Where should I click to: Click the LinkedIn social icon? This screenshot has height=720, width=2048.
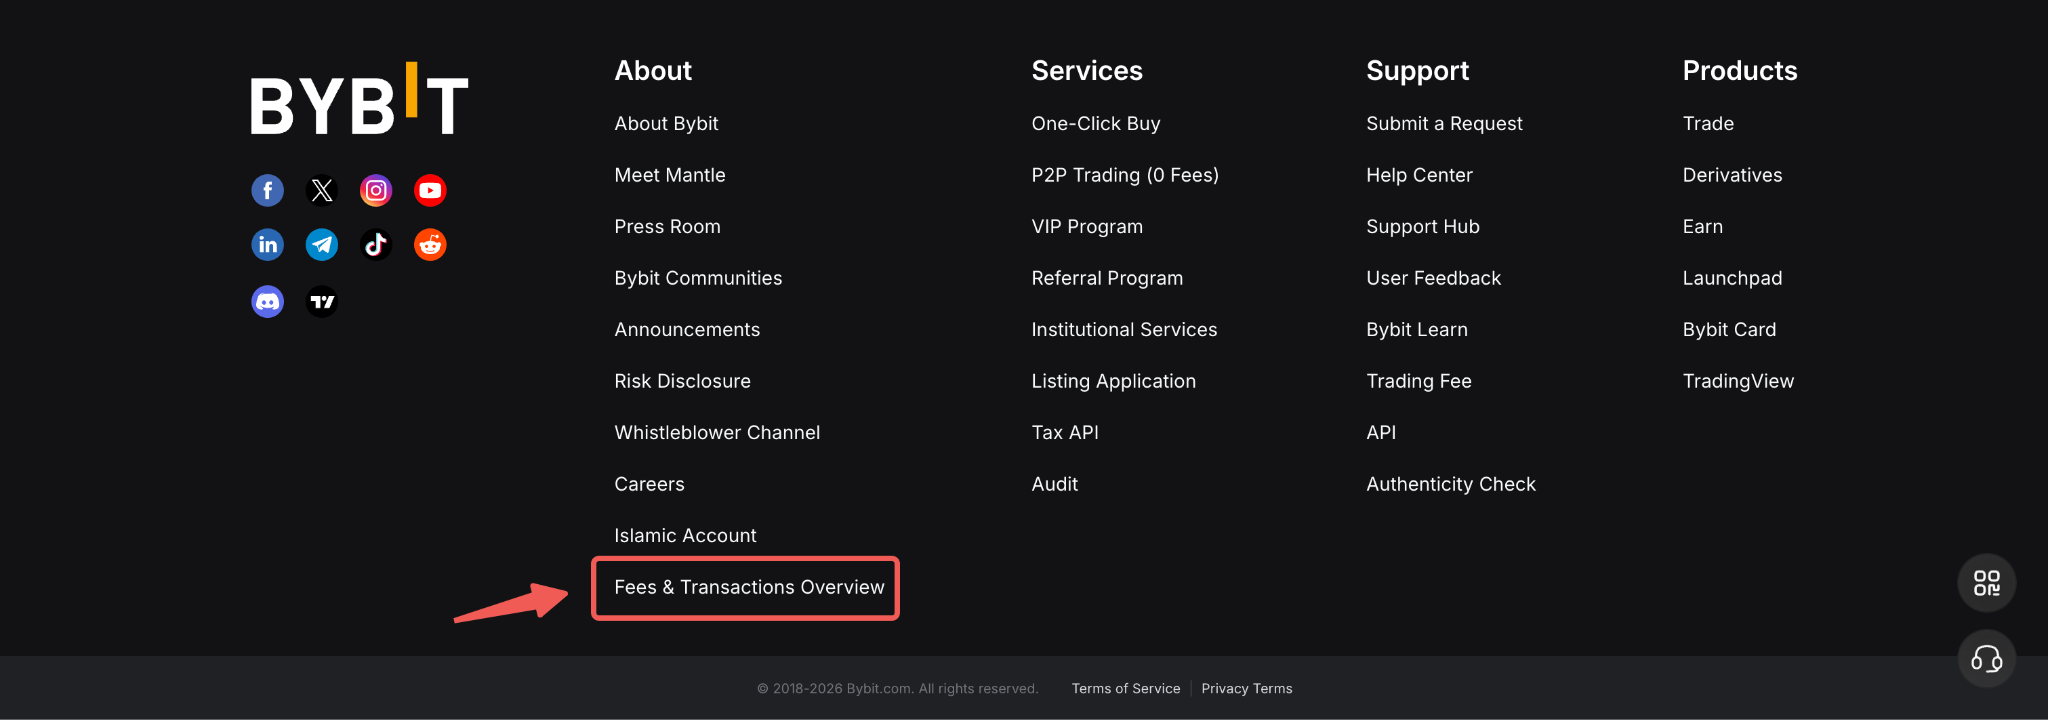267,245
